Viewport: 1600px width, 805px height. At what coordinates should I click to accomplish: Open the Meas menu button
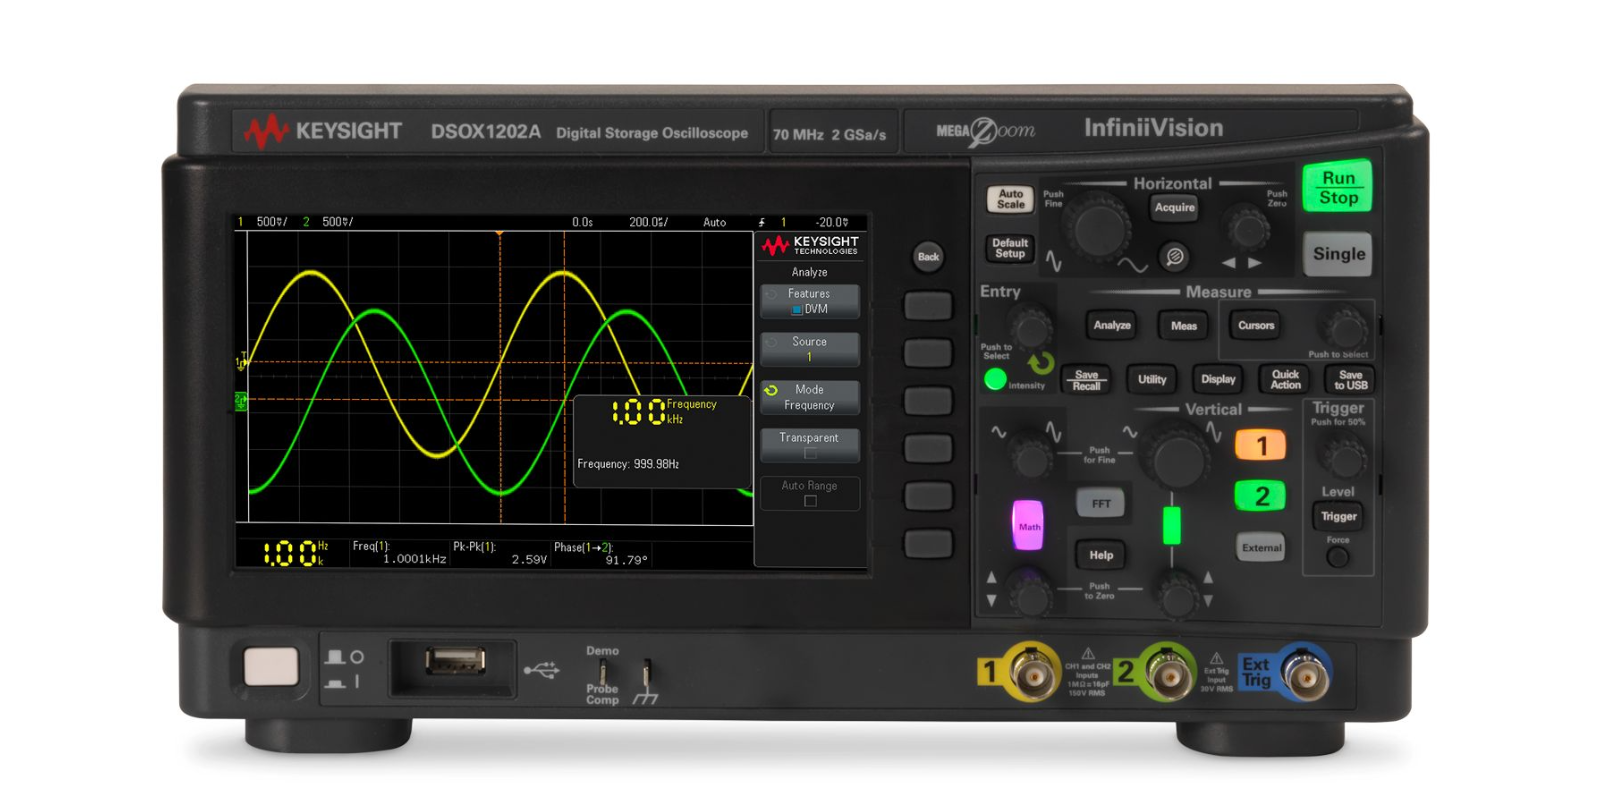(1183, 326)
